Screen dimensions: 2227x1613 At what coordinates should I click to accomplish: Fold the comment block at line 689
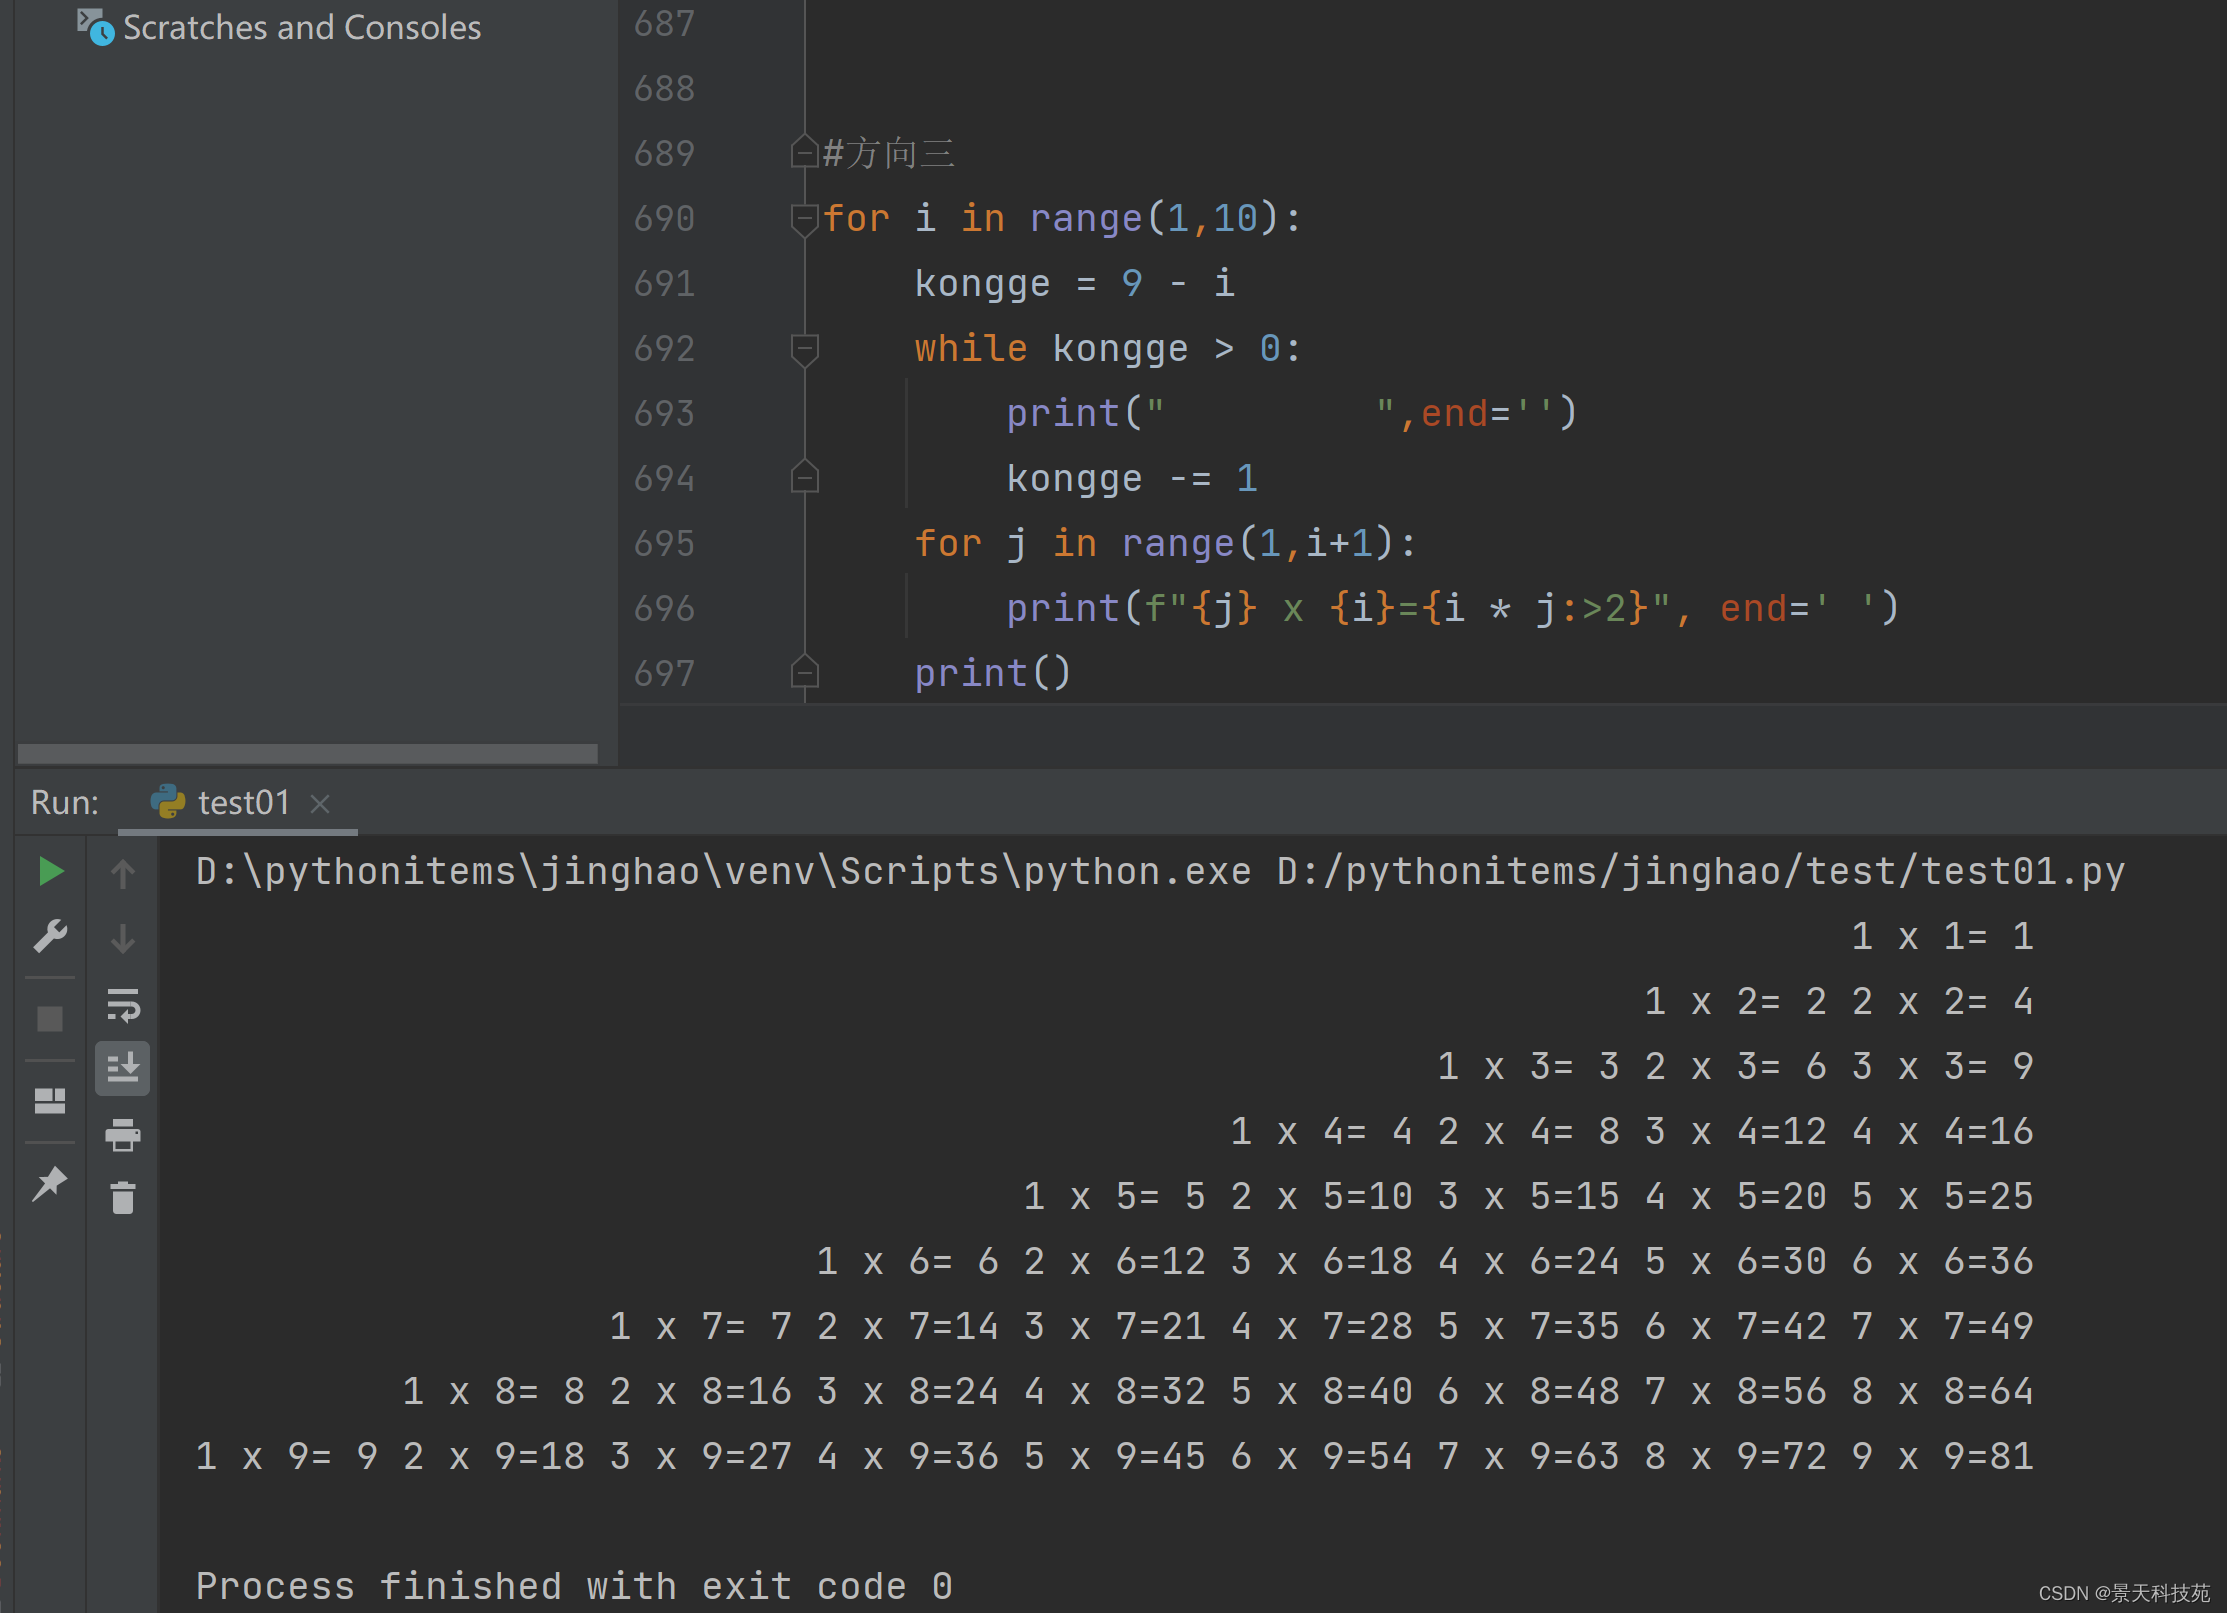pos(804,153)
